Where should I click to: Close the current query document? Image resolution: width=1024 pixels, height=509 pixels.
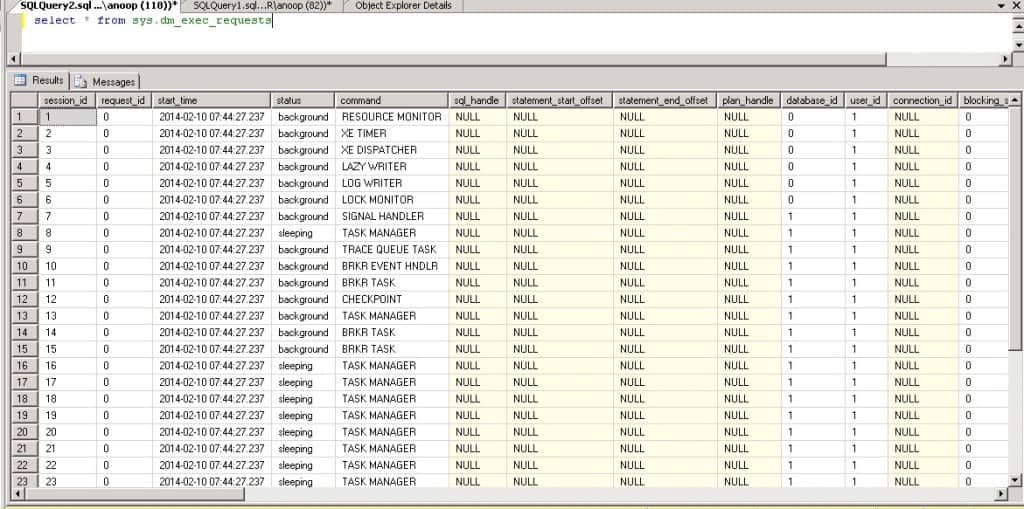[1015, 6]
